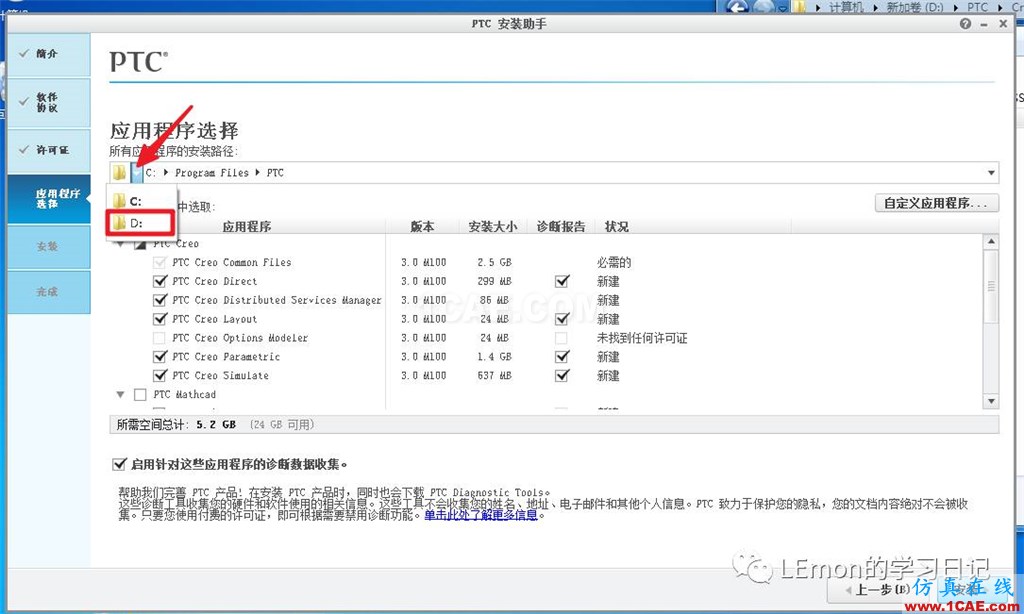Click the application list scrollbar up arrow
The height and width of the screenshot is (614, 1024).
pyautogui.click(x=991, y=242)
